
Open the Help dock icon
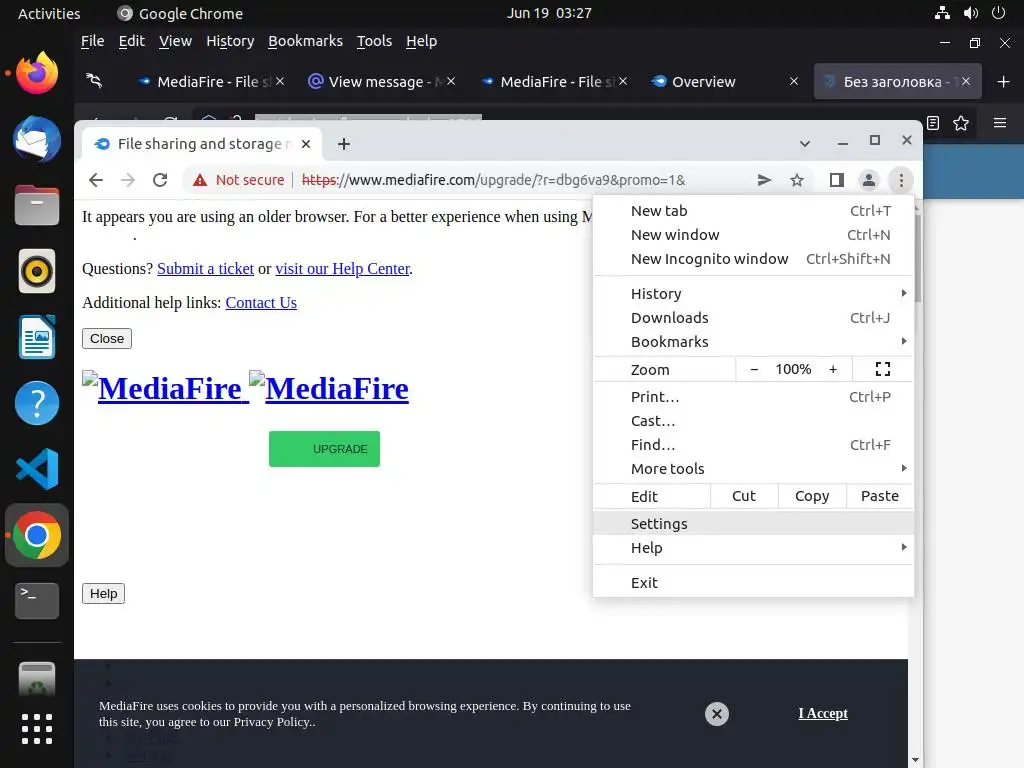(37, 403)
